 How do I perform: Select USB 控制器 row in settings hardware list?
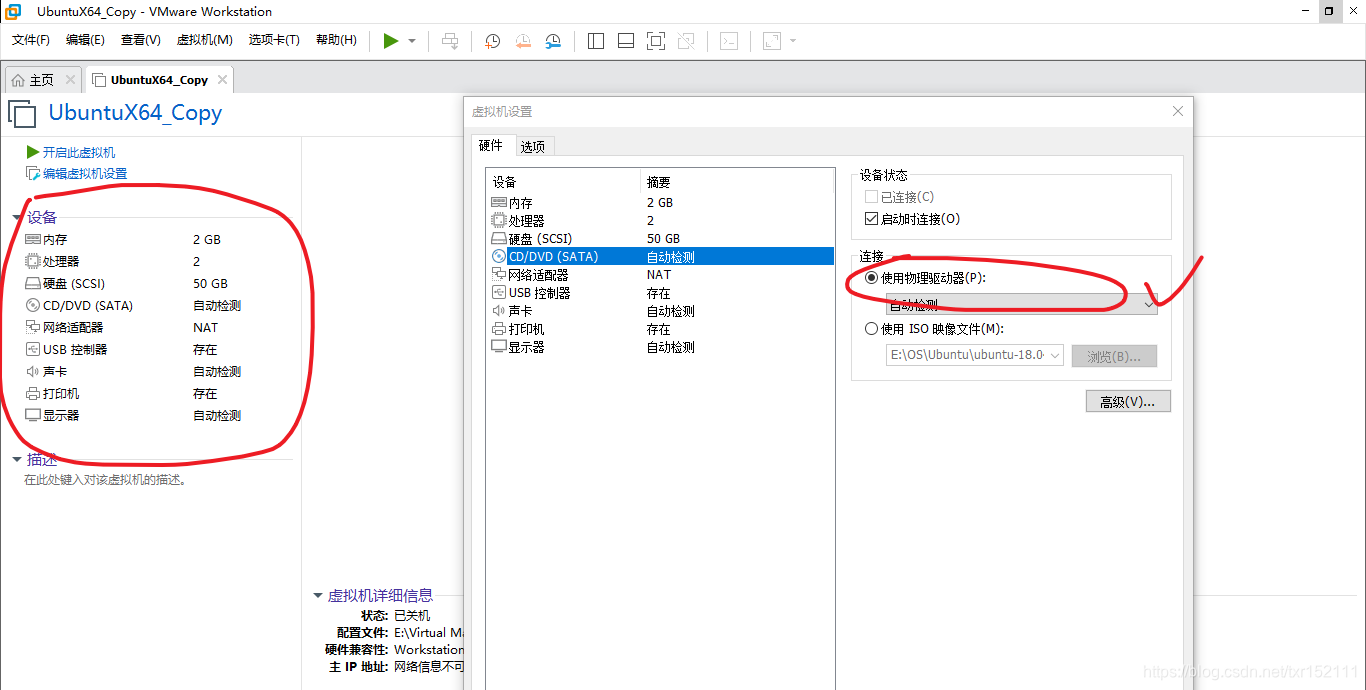660,293
